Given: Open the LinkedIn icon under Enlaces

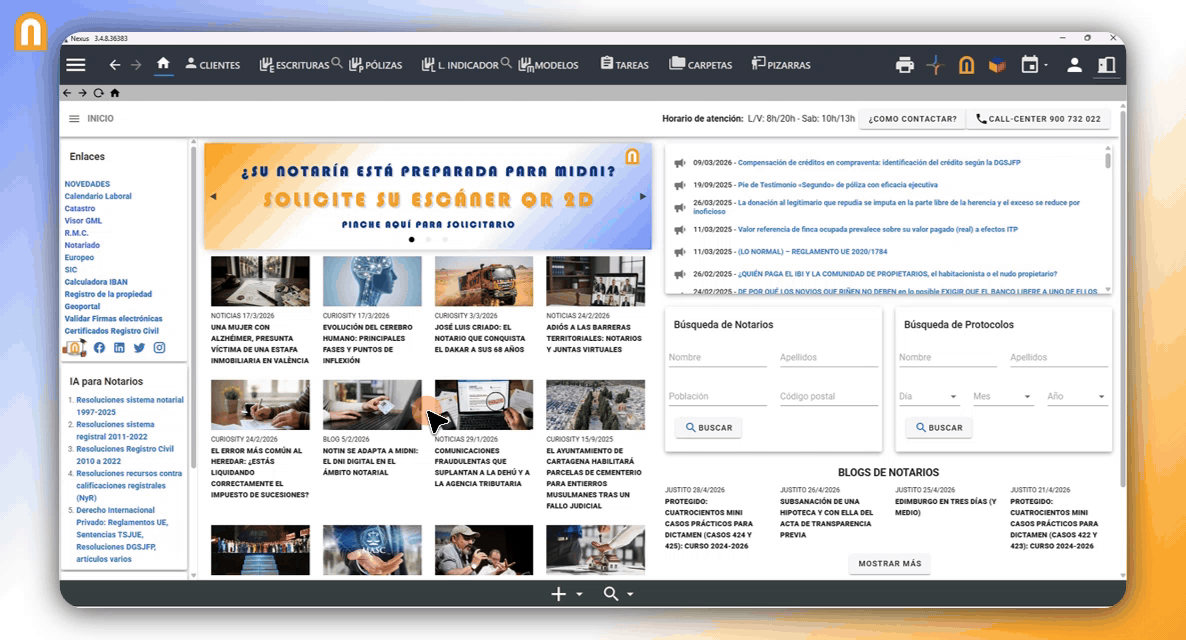Looking at the screenshot, I should [119, 348].
